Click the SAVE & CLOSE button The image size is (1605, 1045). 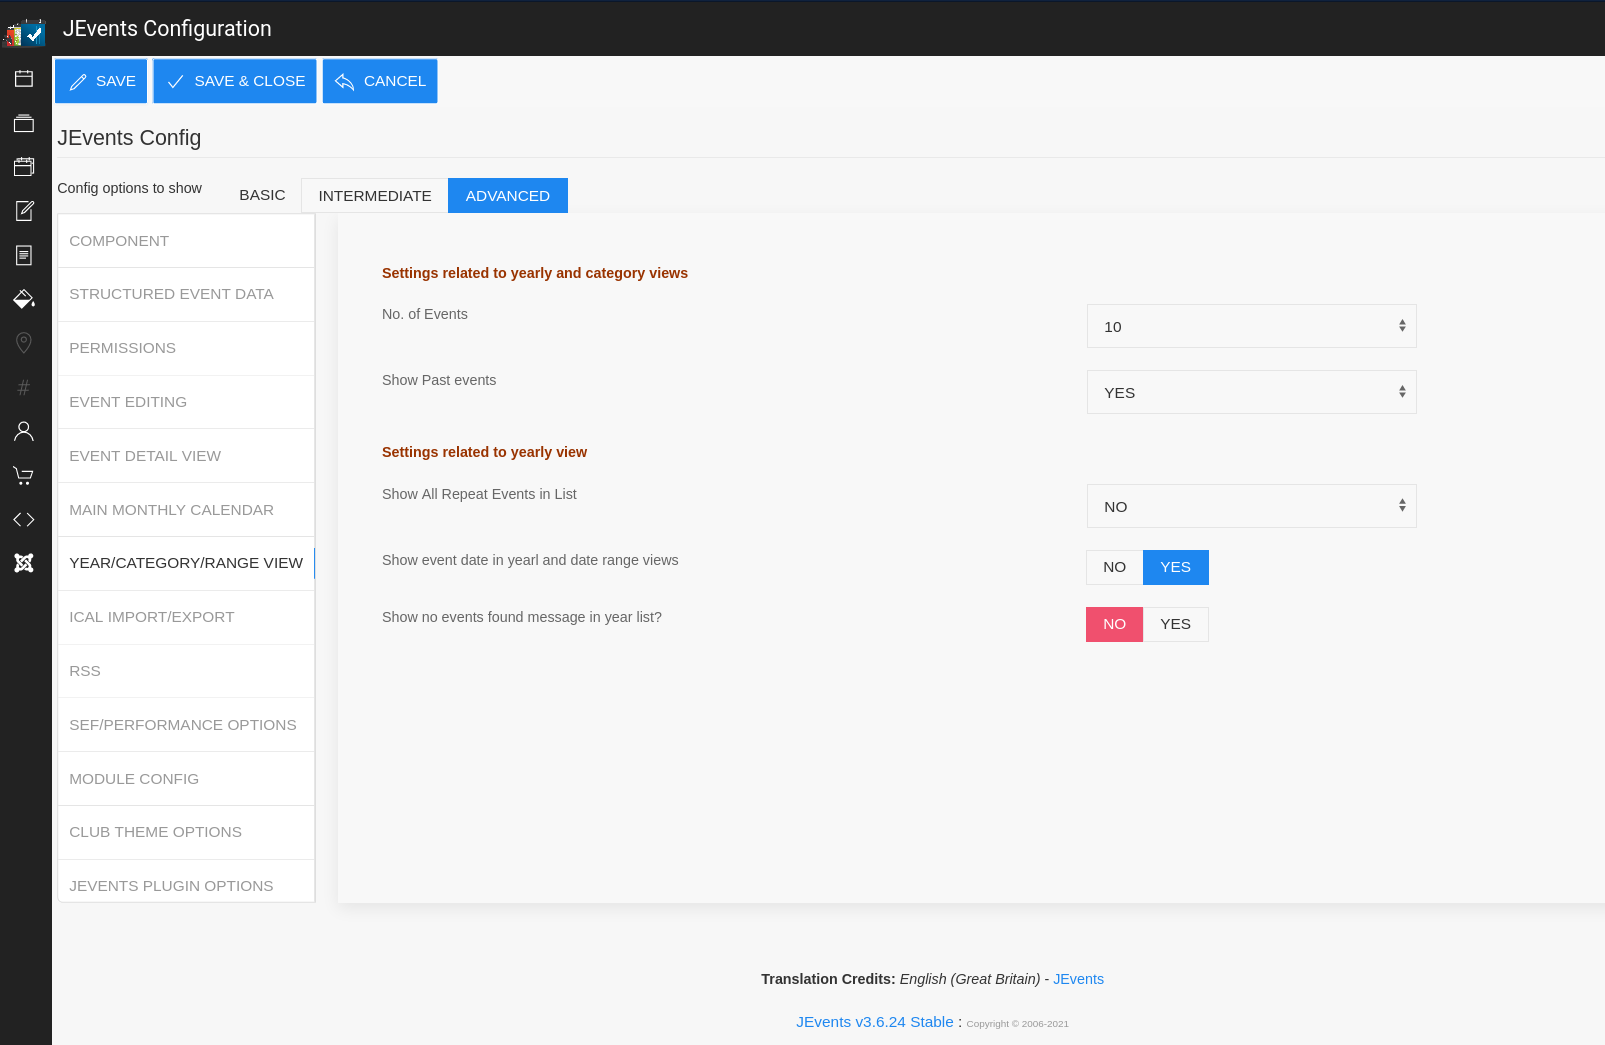(x=235, y=81)
